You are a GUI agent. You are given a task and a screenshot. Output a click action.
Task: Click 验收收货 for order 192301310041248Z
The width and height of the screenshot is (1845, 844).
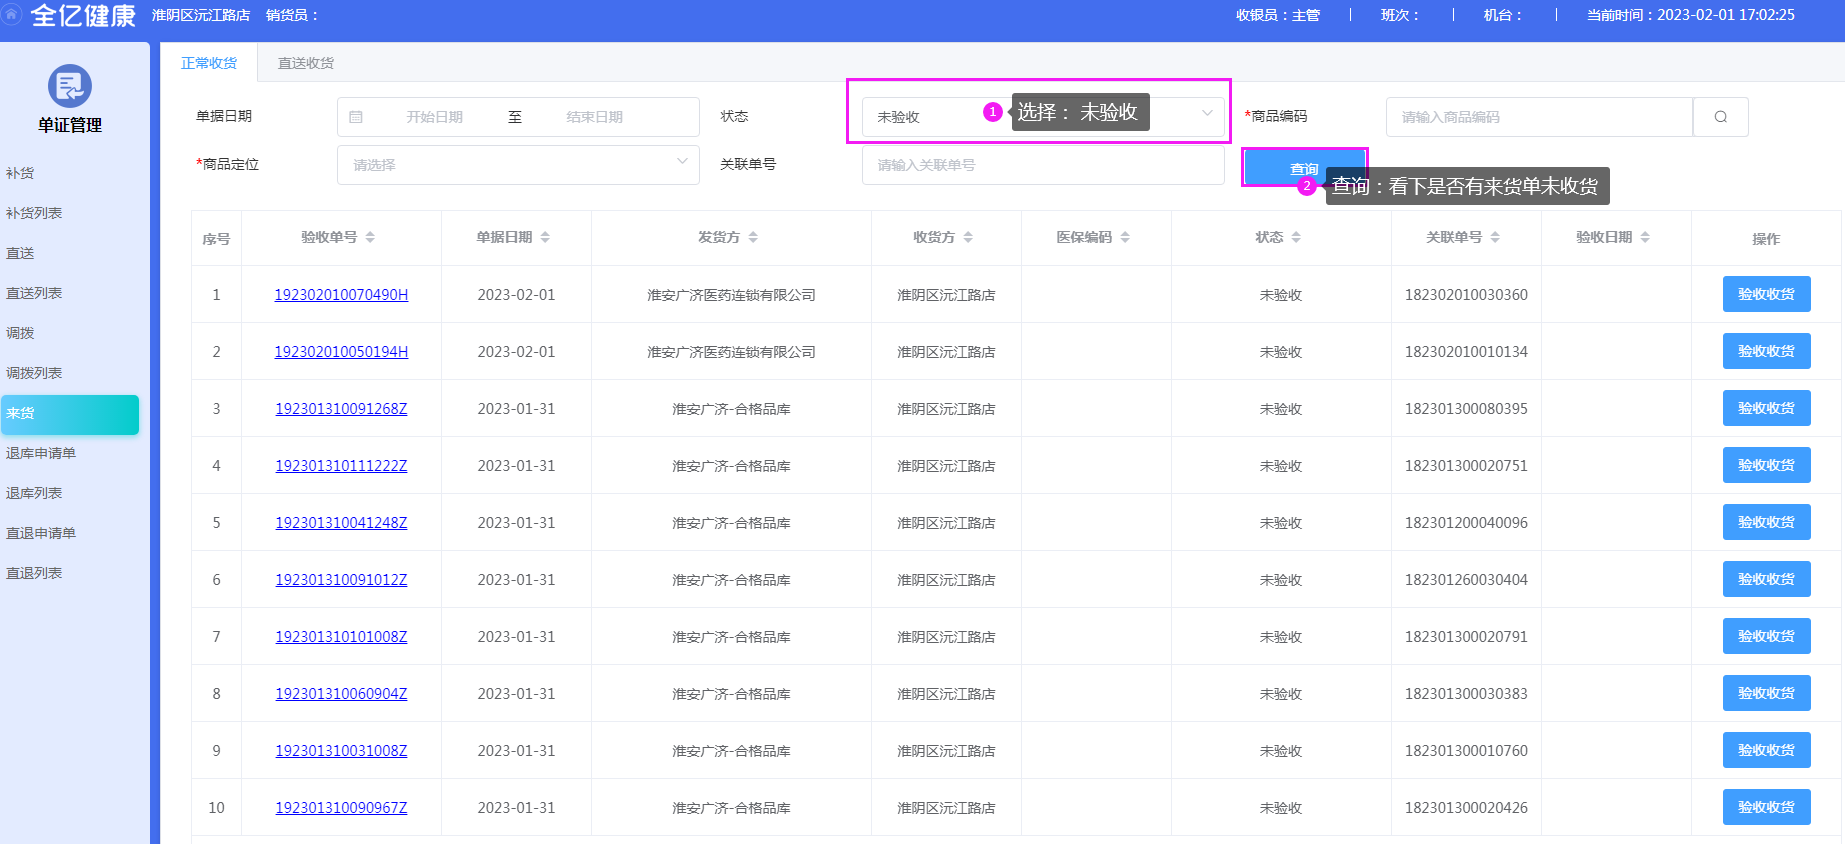point(1766,522)
